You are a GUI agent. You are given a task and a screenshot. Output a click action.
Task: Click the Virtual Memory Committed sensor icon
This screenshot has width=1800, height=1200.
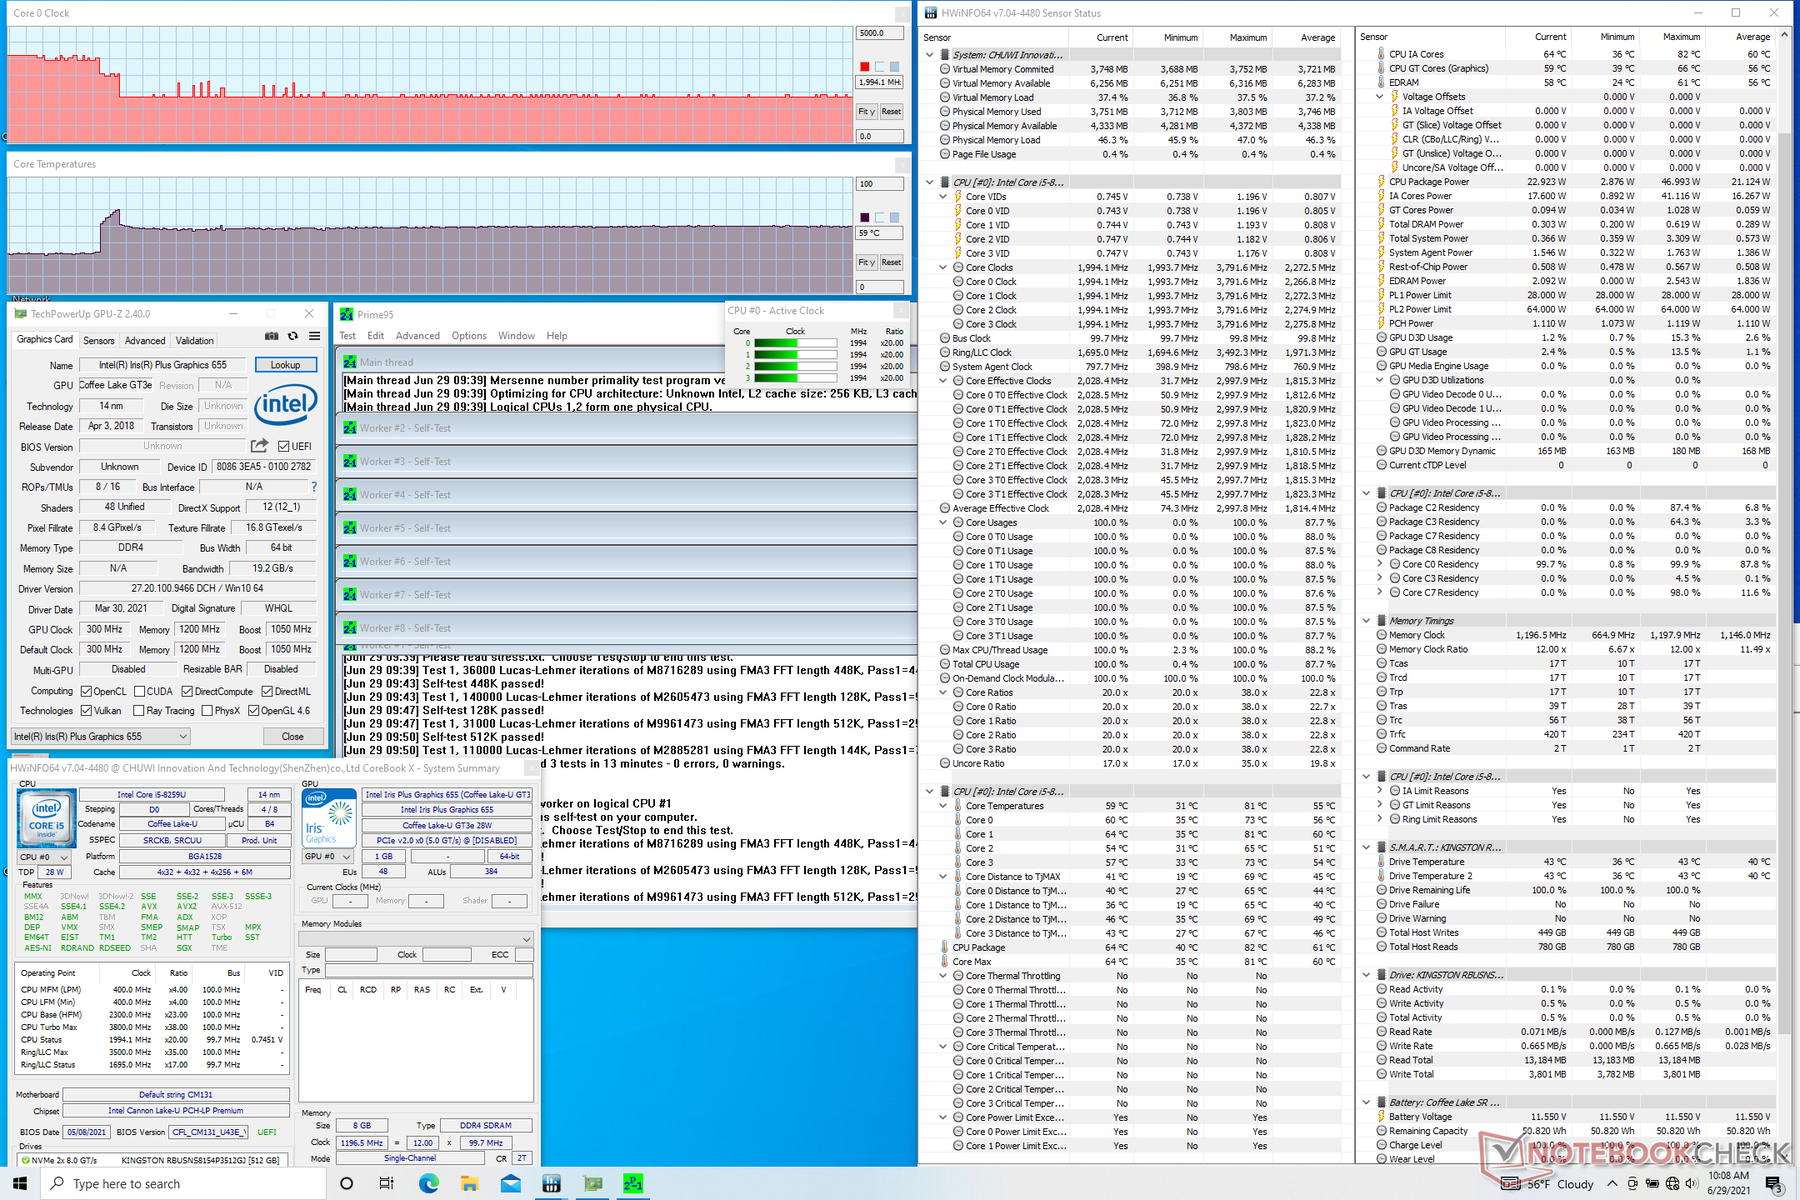point(945,69)
